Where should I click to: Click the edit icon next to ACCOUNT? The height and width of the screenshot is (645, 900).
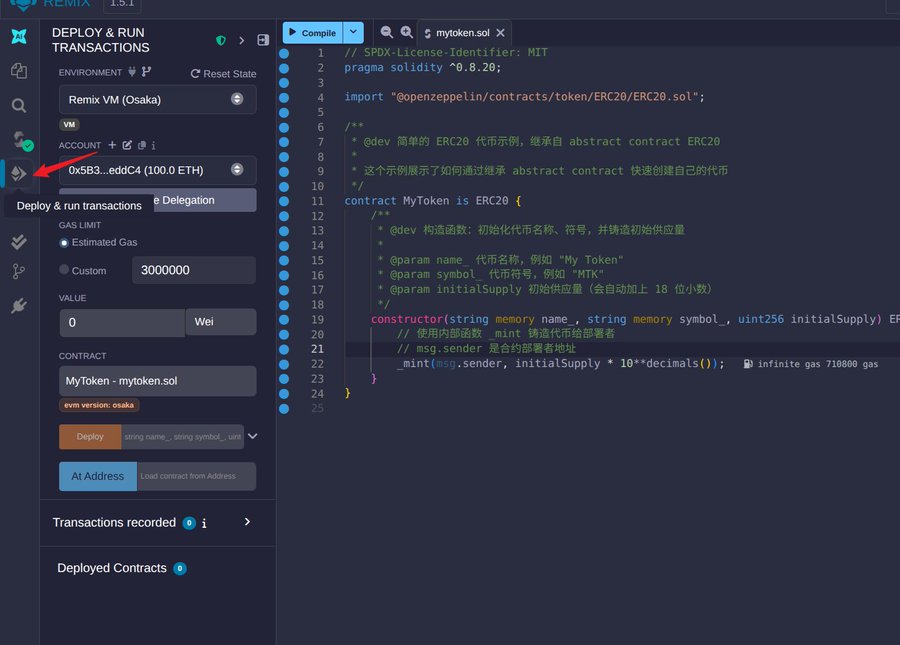coord(127,145)
